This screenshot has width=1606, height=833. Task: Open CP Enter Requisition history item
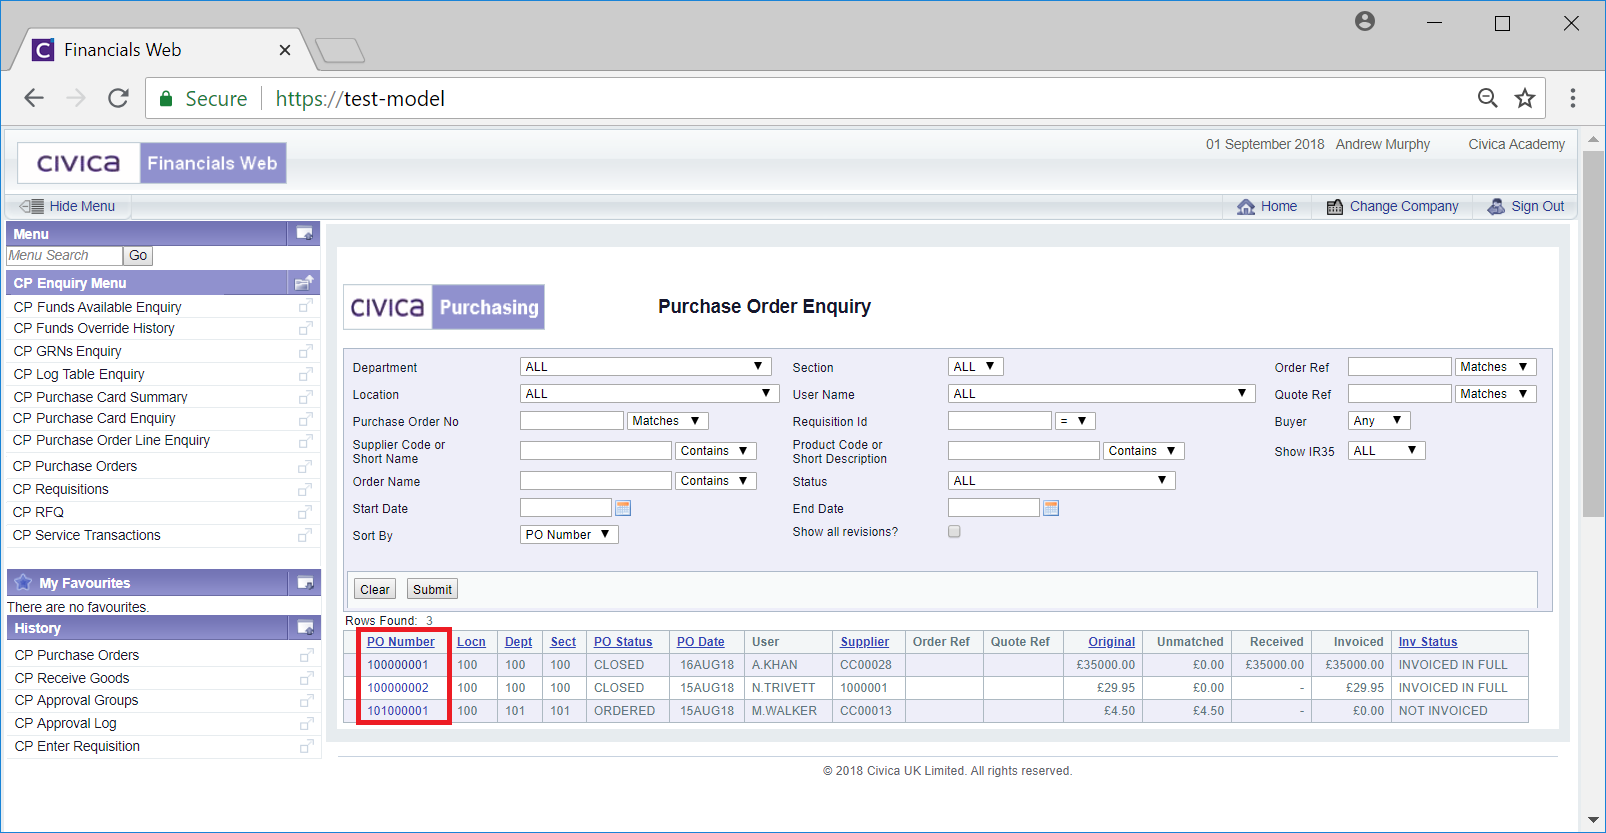click(x=77, y=746)
